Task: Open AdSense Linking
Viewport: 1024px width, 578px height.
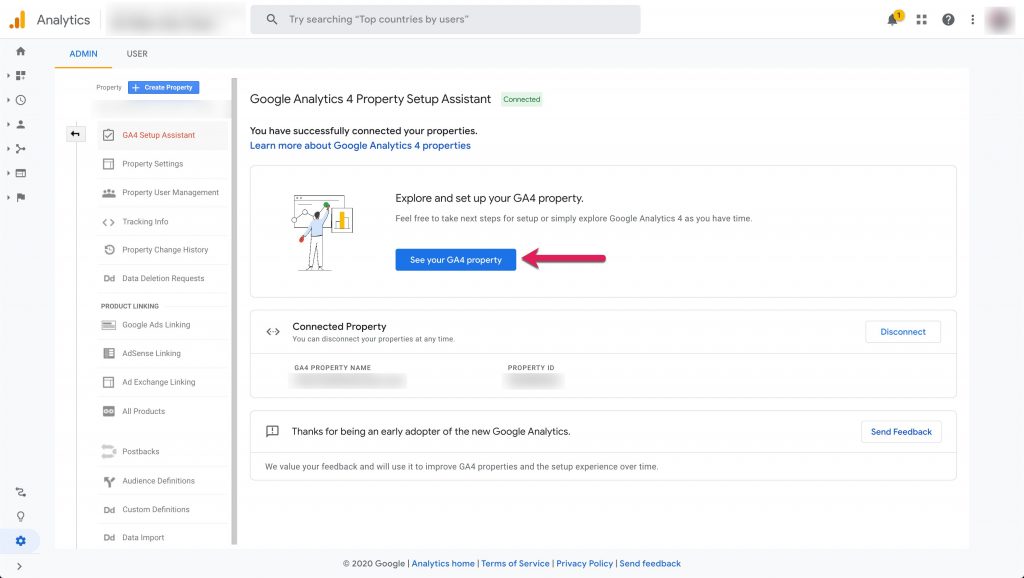Action: (x=163, y=353)
